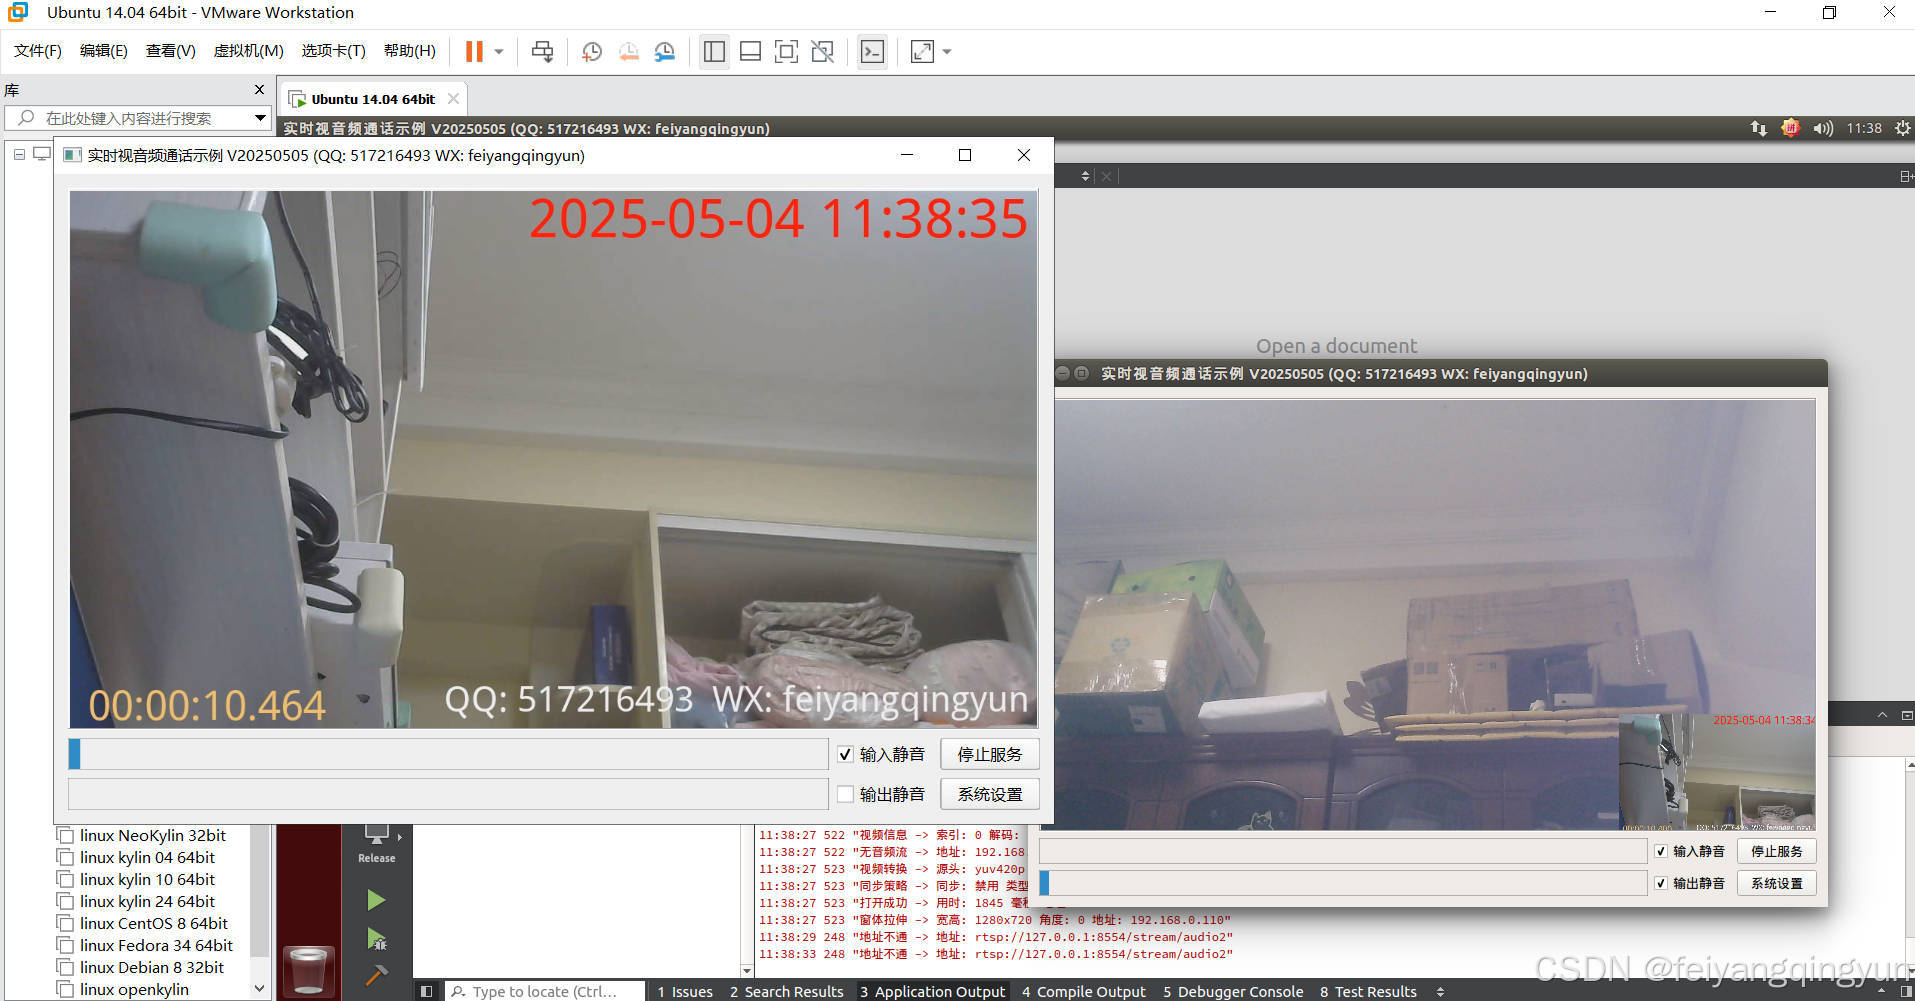The image size is (1915, 1001).
Task: Pause the virtual machine with the orange button
Action: coord(474,51)
